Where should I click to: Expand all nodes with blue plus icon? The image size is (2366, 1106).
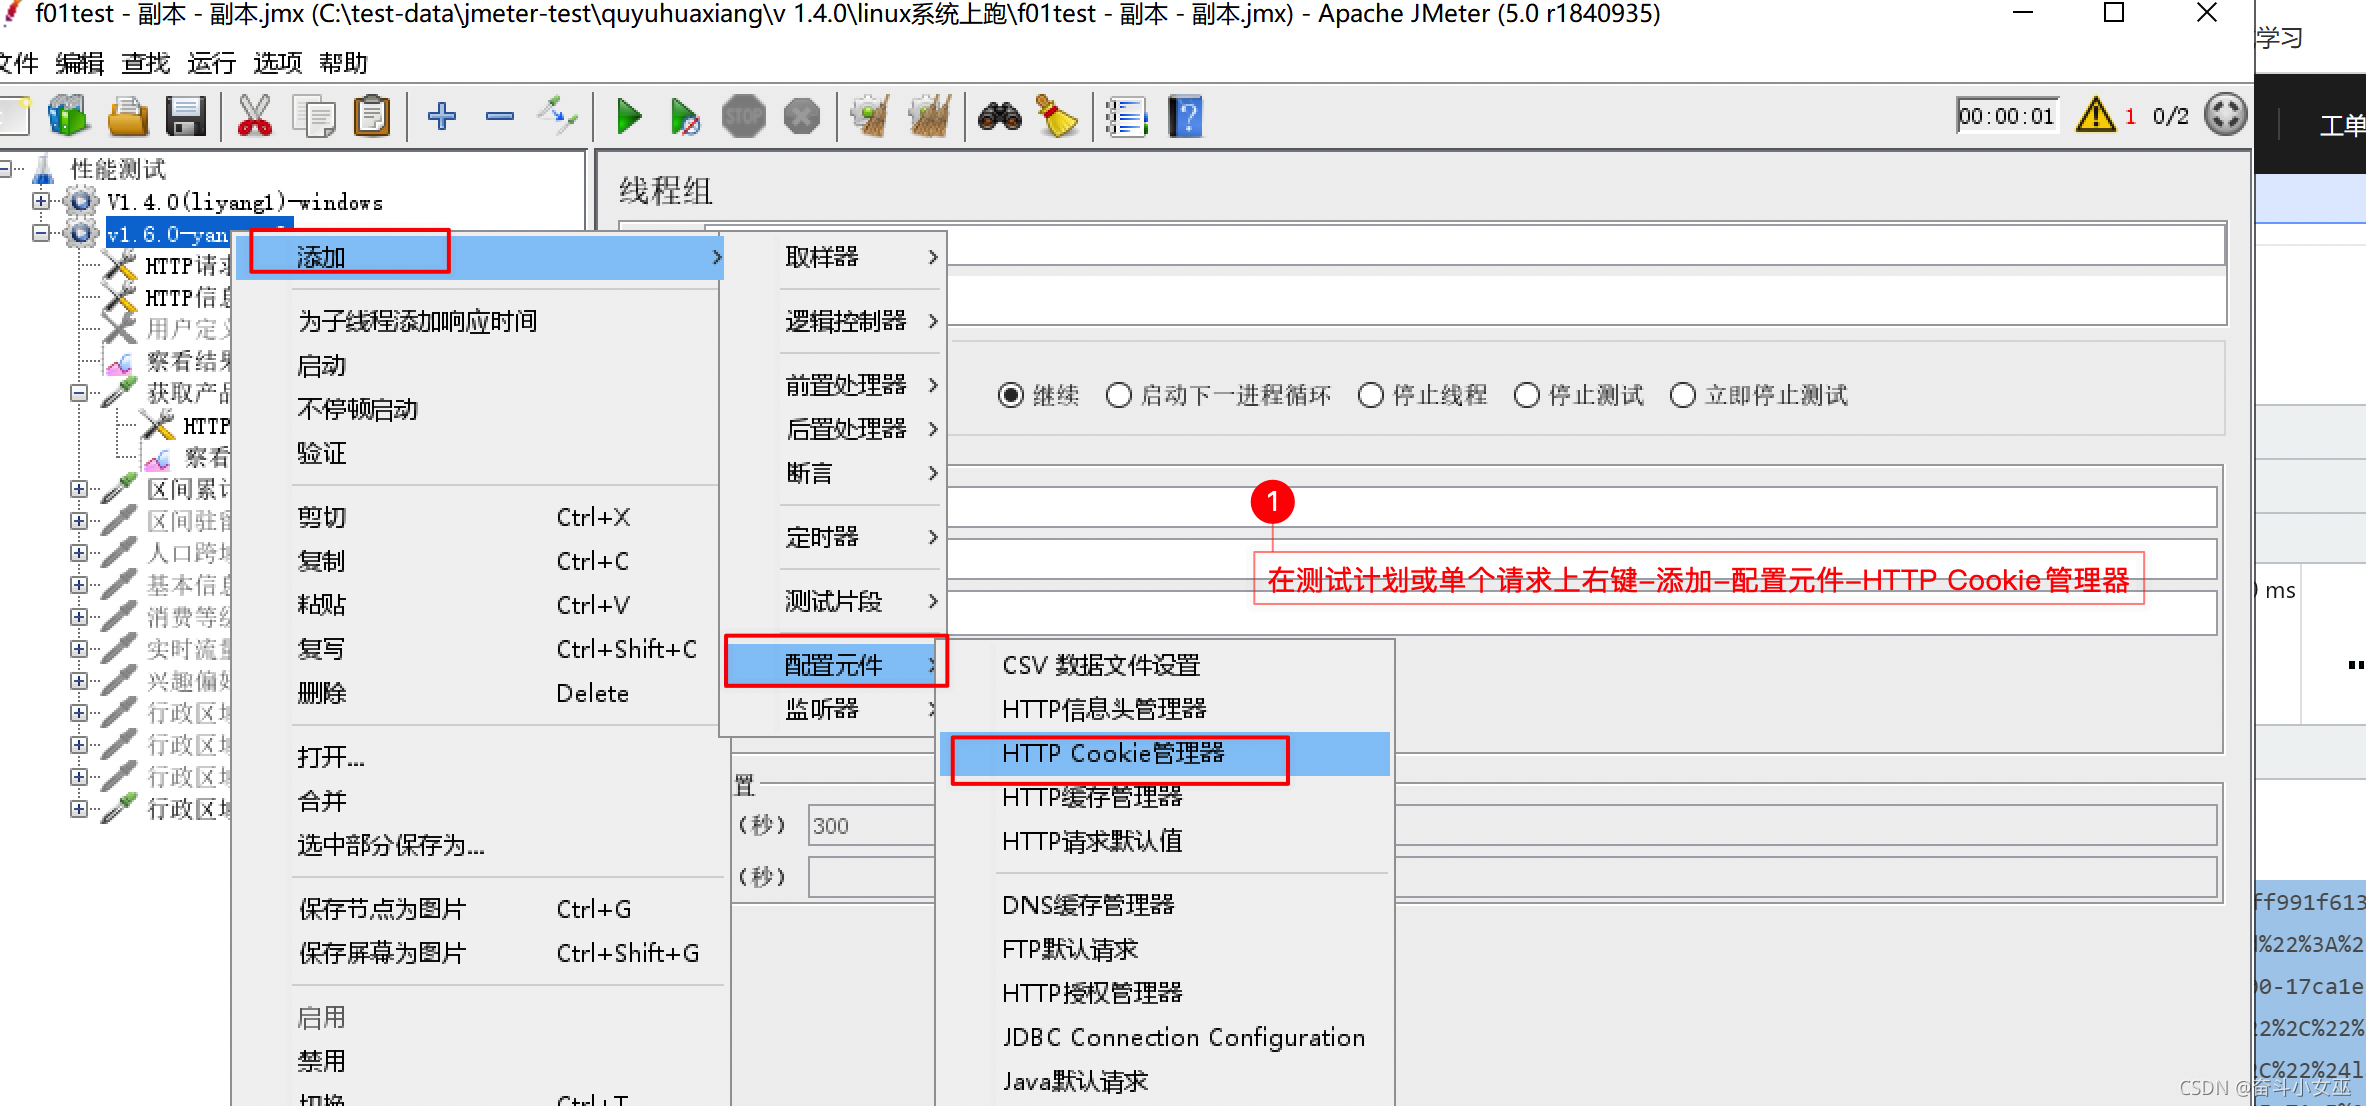pos(441,116)
